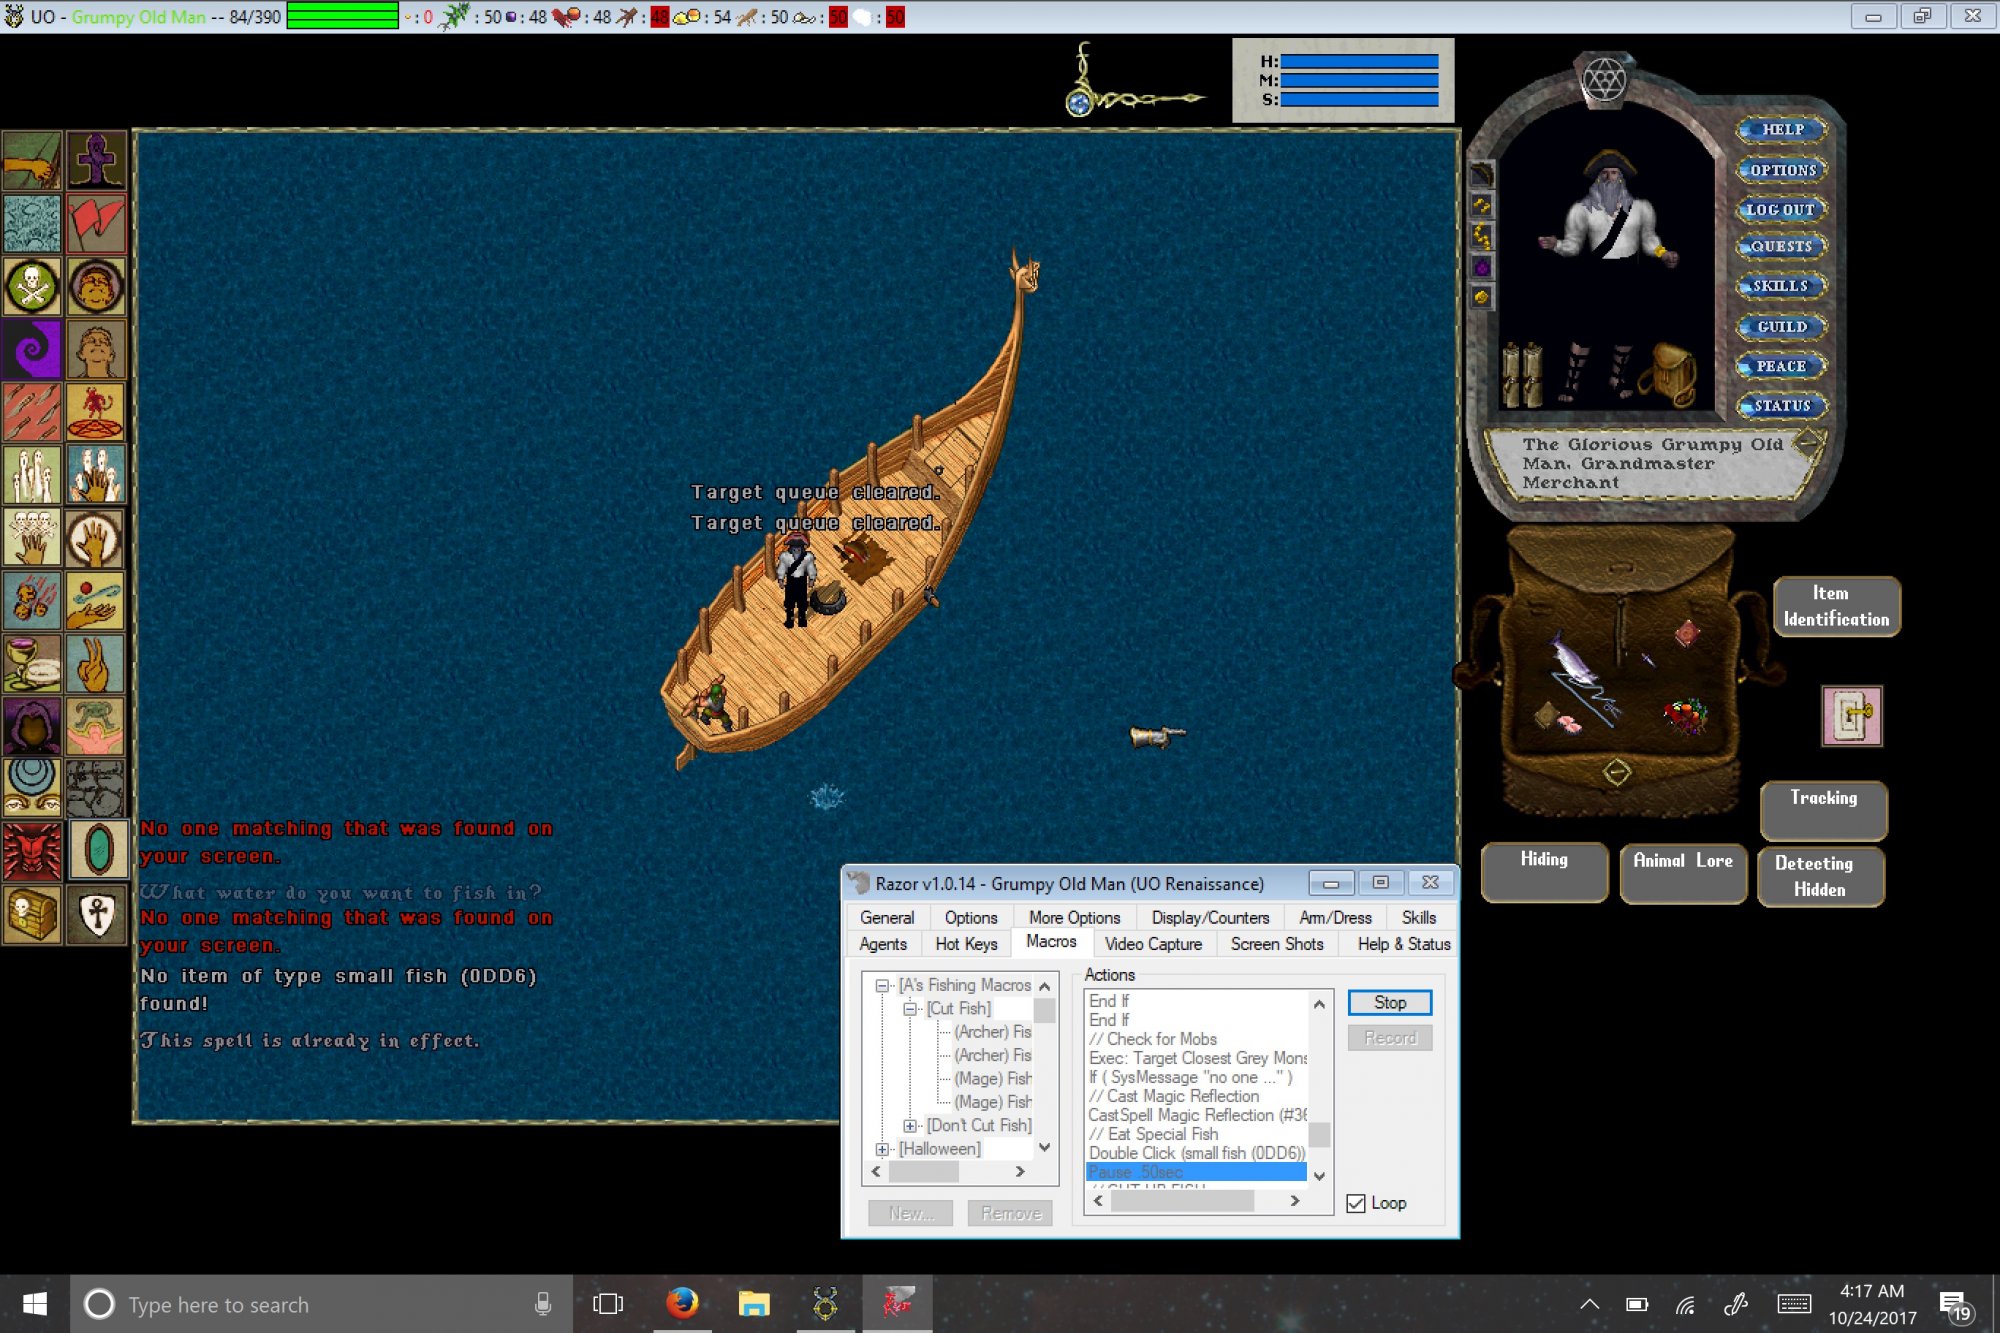Collapse the A's Fishing Macros tree node
Viewport: 2000px width, 1333px height.
coord(882,985)
